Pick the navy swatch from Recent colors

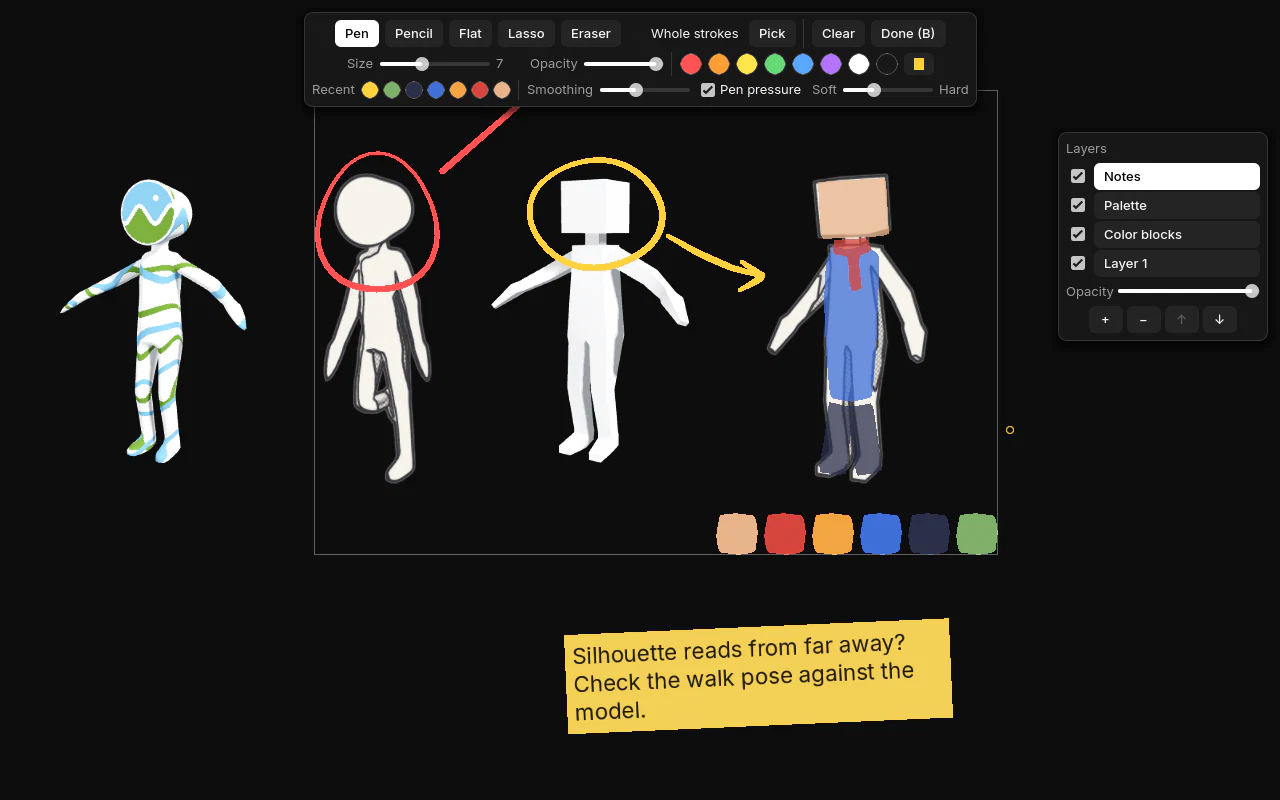click(414, 90)
